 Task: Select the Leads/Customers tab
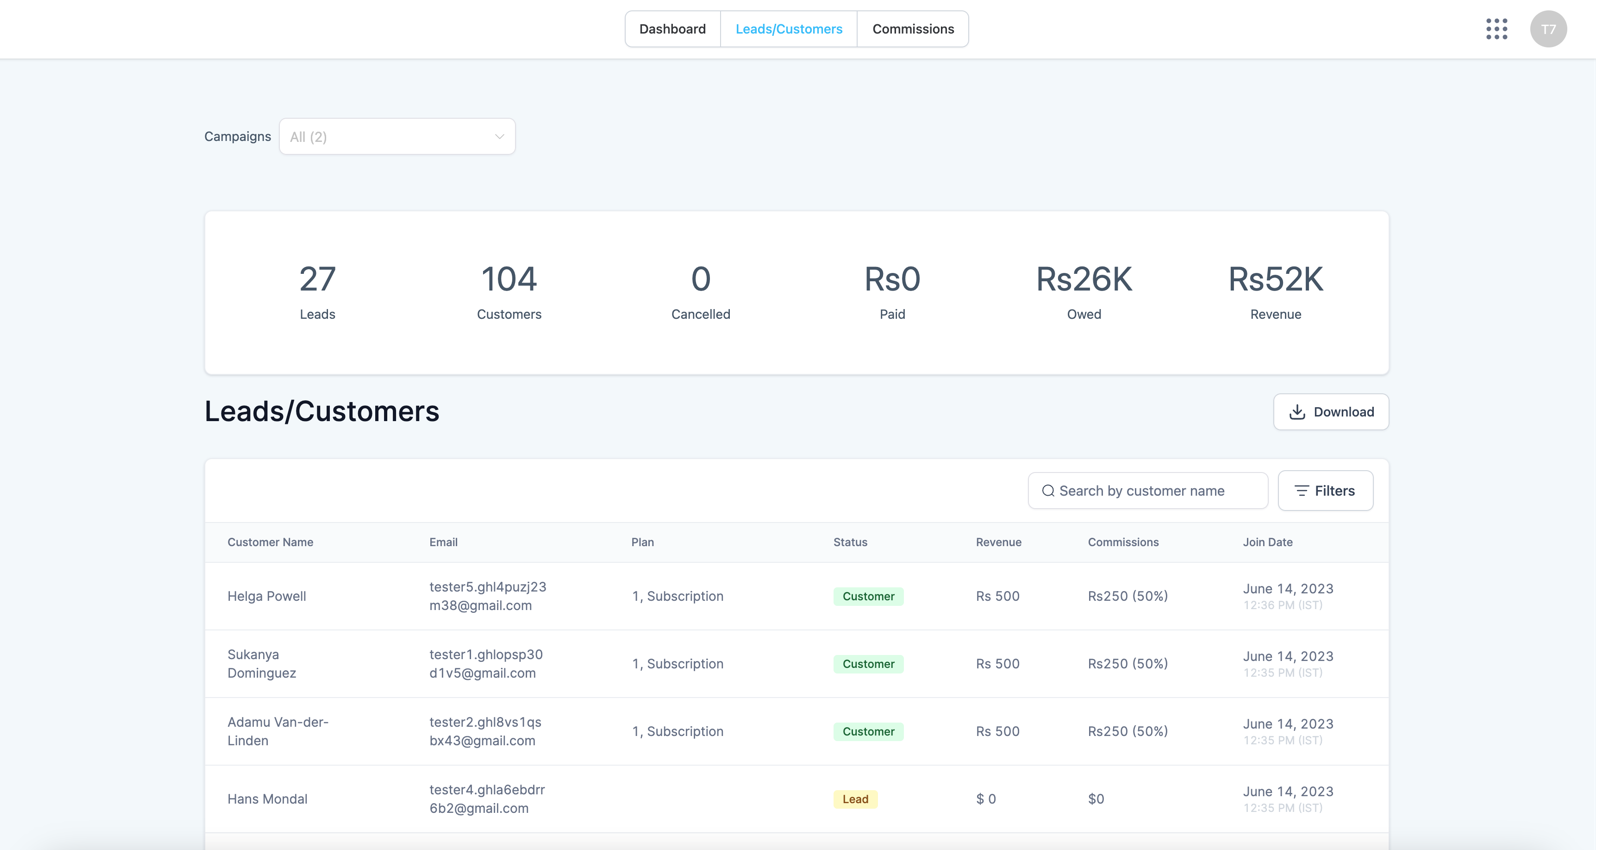coord(789,29)
